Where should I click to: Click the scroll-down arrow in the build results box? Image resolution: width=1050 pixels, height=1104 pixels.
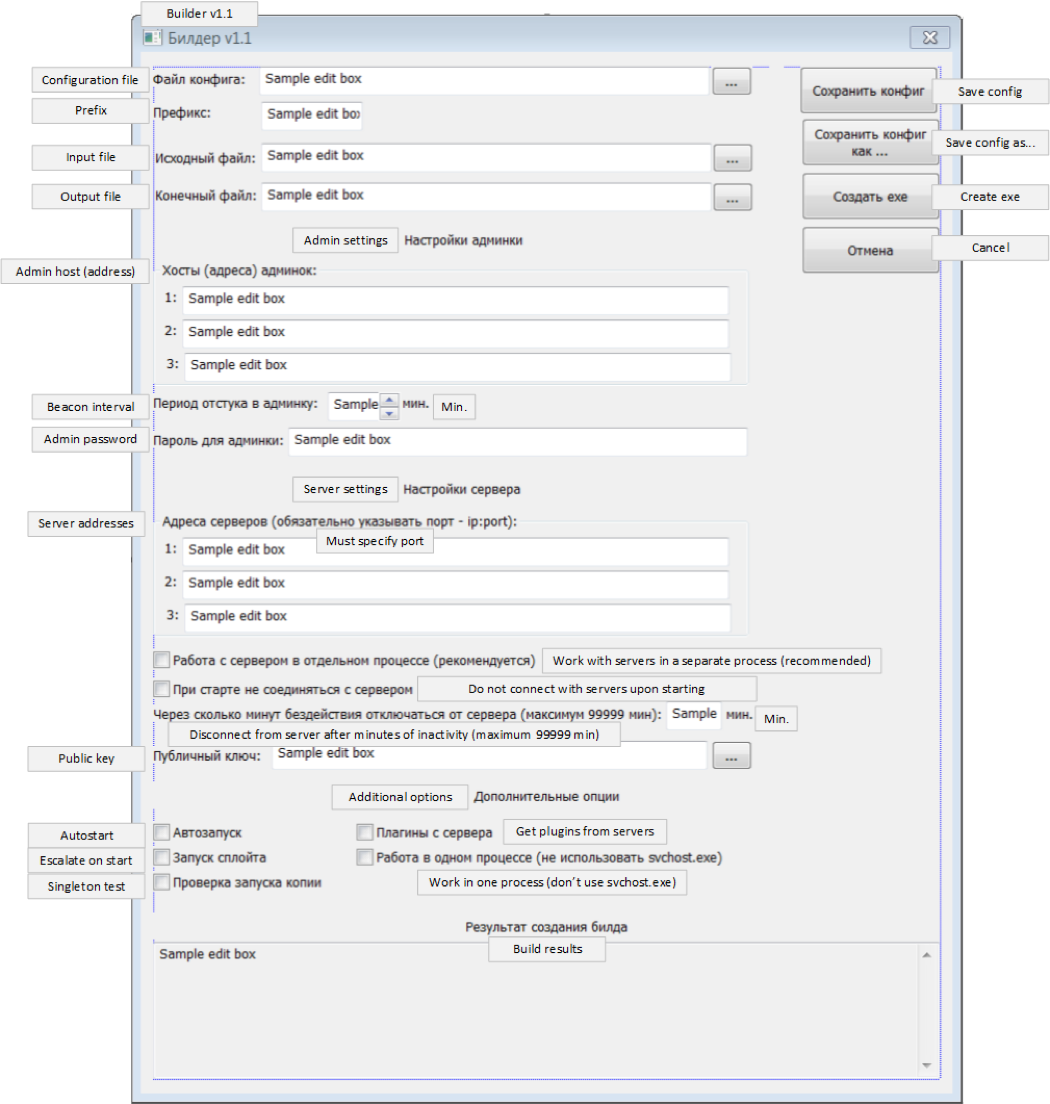coord(926,1065)
